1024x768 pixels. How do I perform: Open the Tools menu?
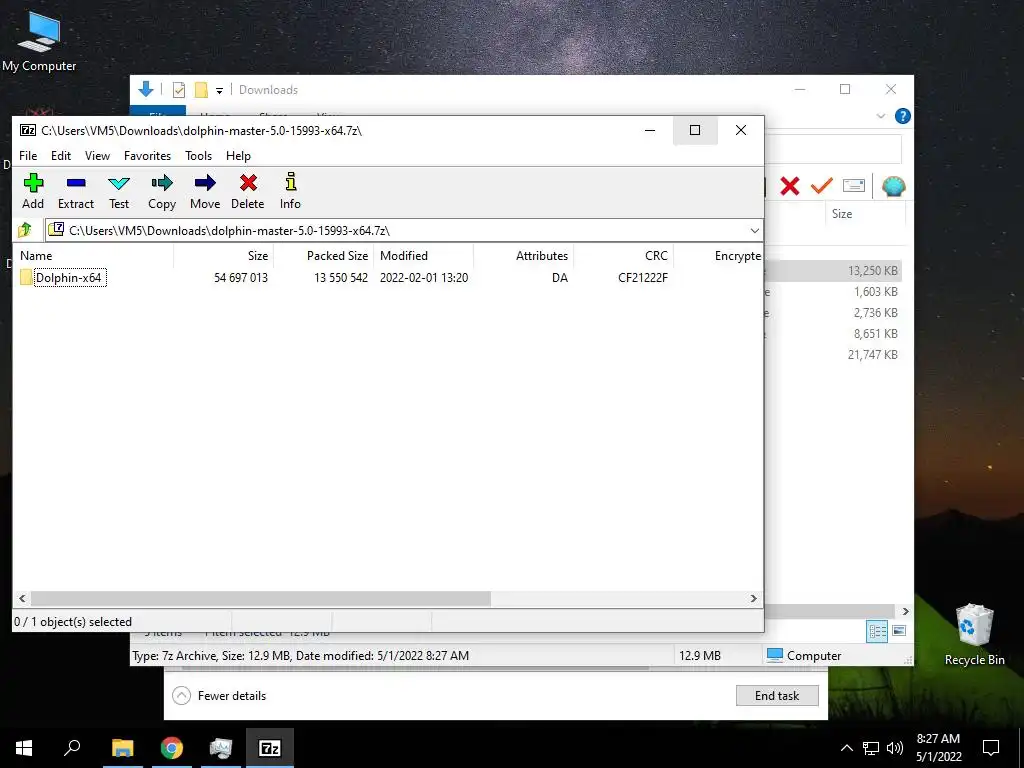tap(199, 155)
